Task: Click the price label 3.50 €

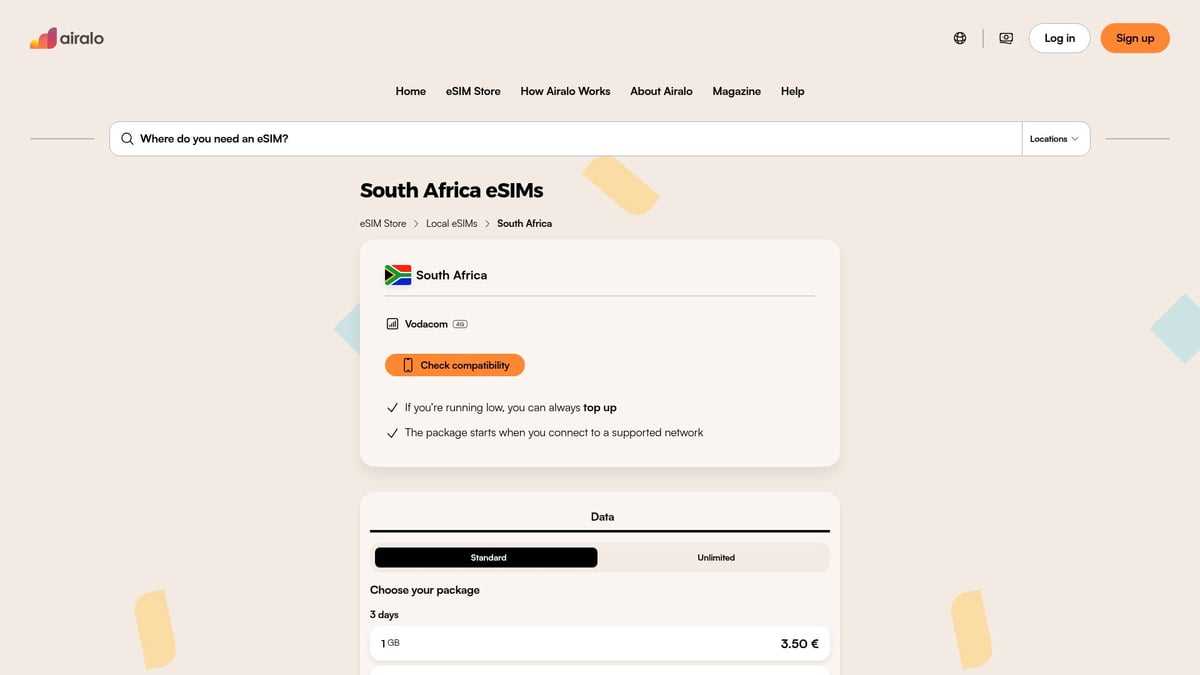Action: point(799,643)
